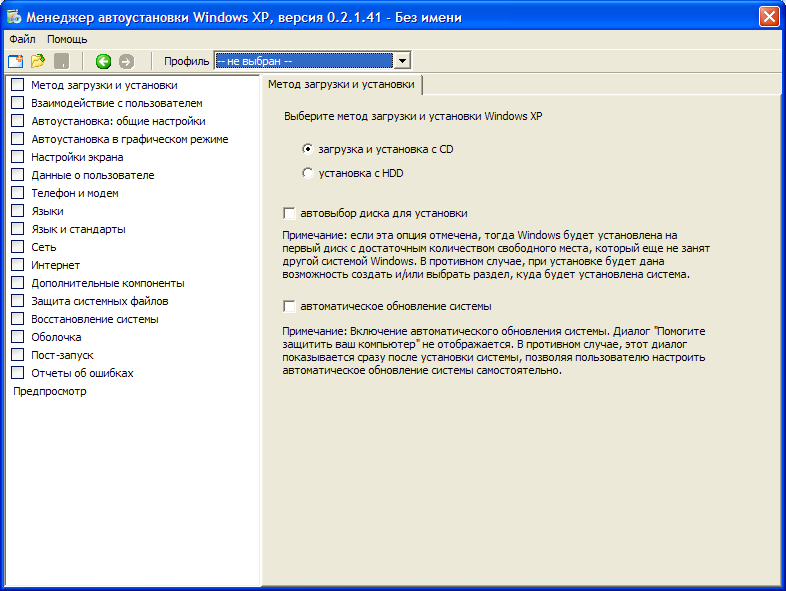
Task: Tick checkbox next to 'Автоустановка: общие настройки'
Action: click(18, 121)
